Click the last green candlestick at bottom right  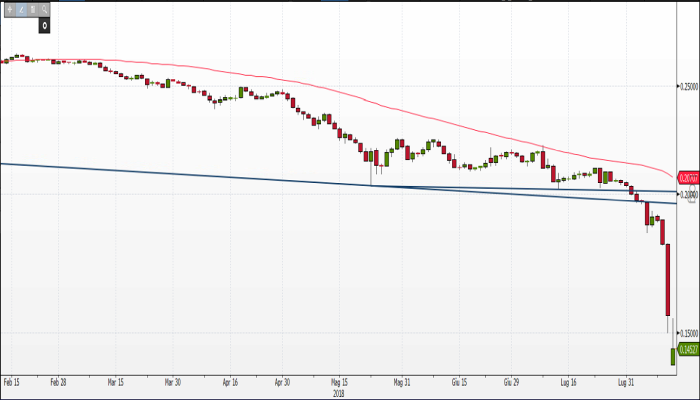coord(672,355)
